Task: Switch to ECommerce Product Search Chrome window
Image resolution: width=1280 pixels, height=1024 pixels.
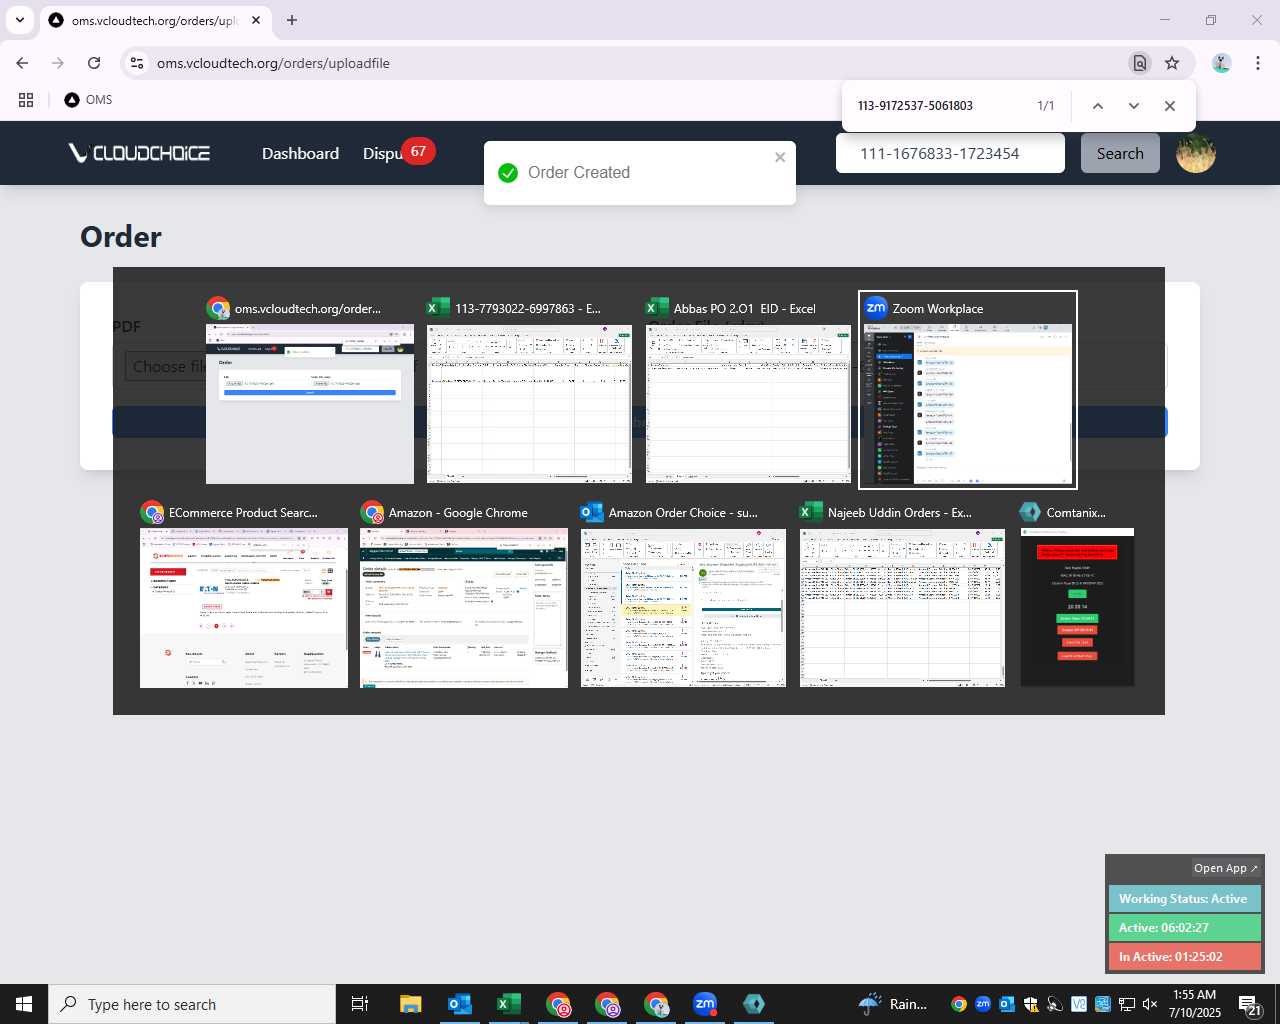Action: 244,595
